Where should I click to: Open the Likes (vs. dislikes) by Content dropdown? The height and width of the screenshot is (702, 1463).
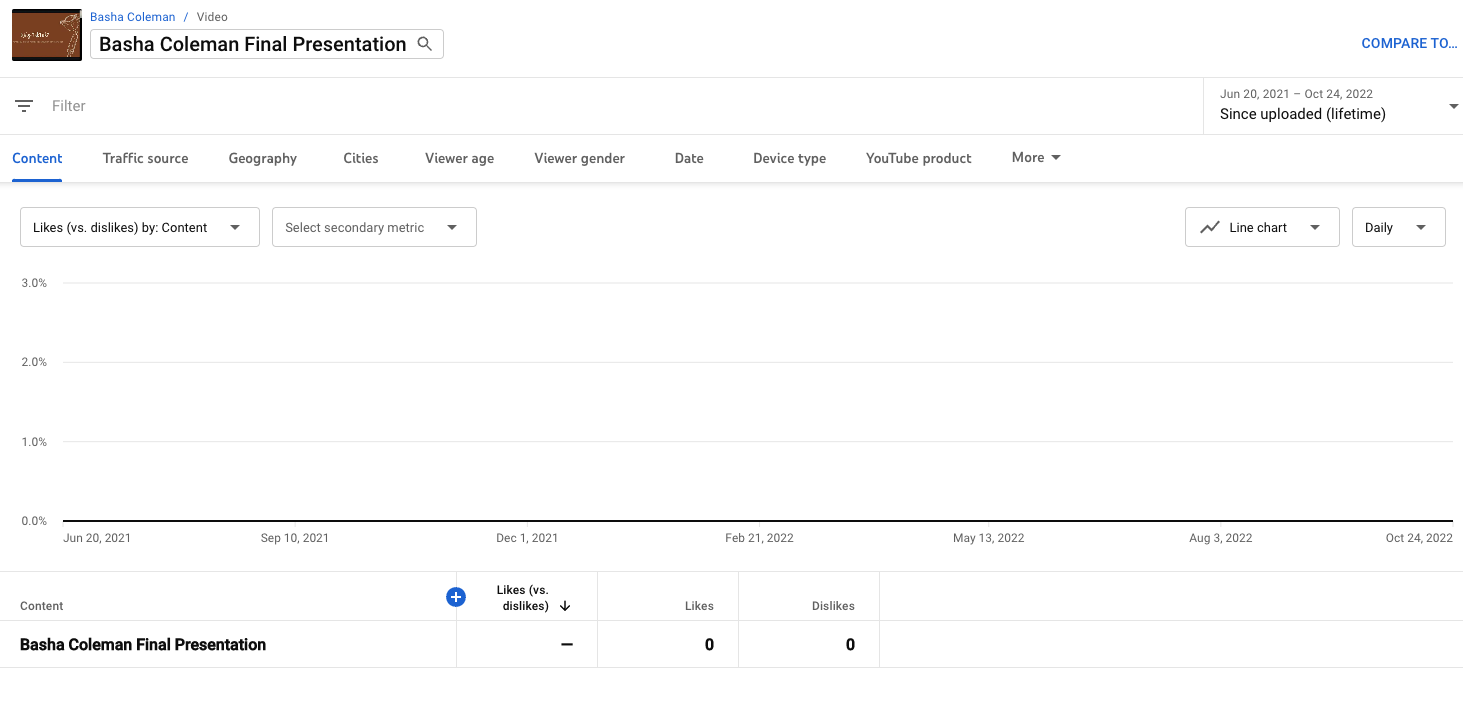[x=139, y=227]
